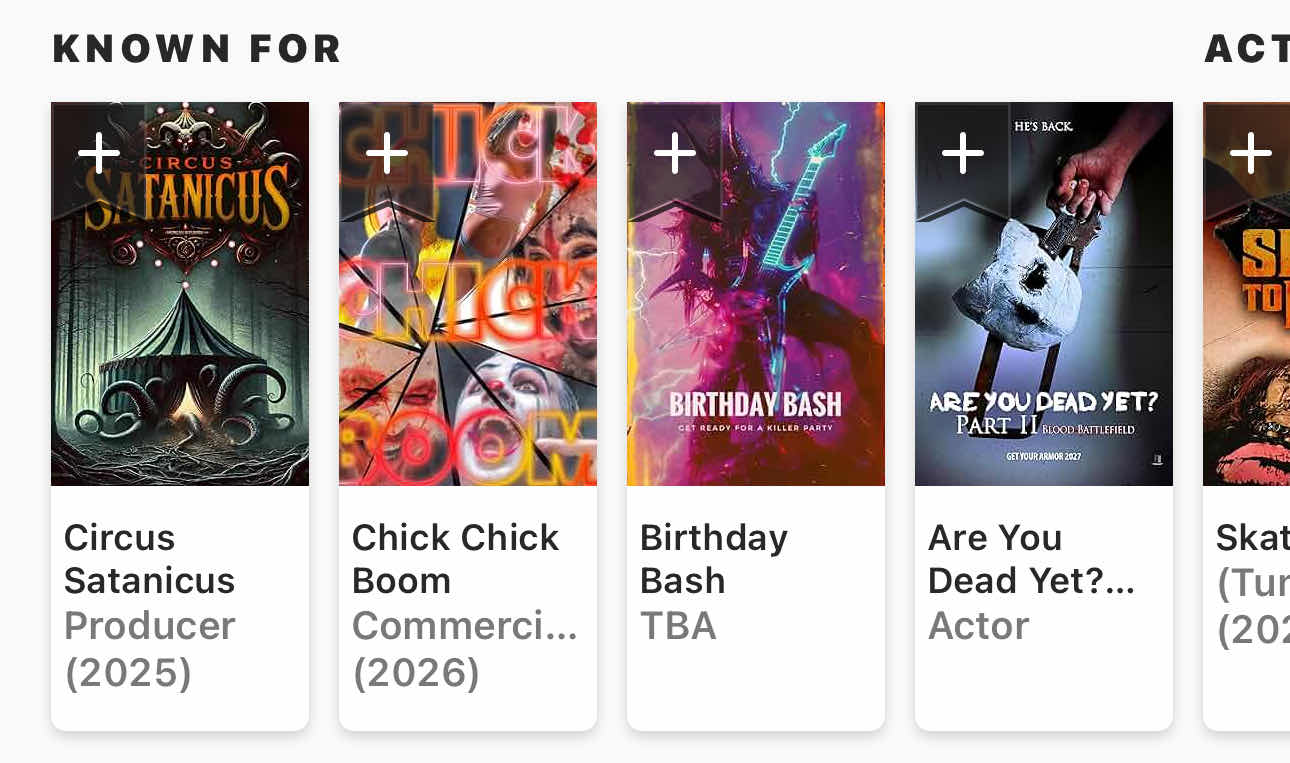Click the Are You Dead Yet? title link
This screenshot has height=763, width=1290.
pyautogui.click(x=1030, y=559)
